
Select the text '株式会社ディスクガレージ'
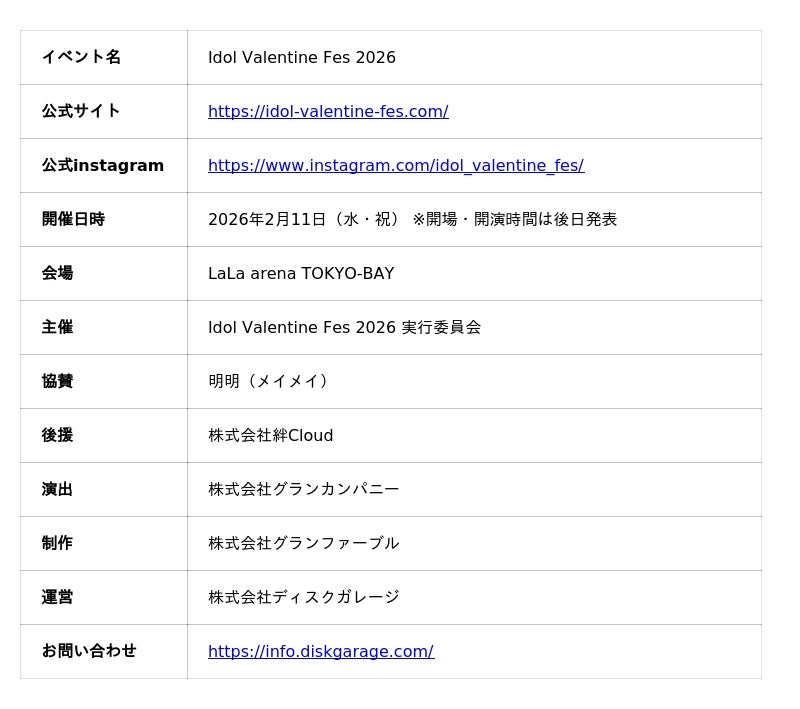[303, 598]
